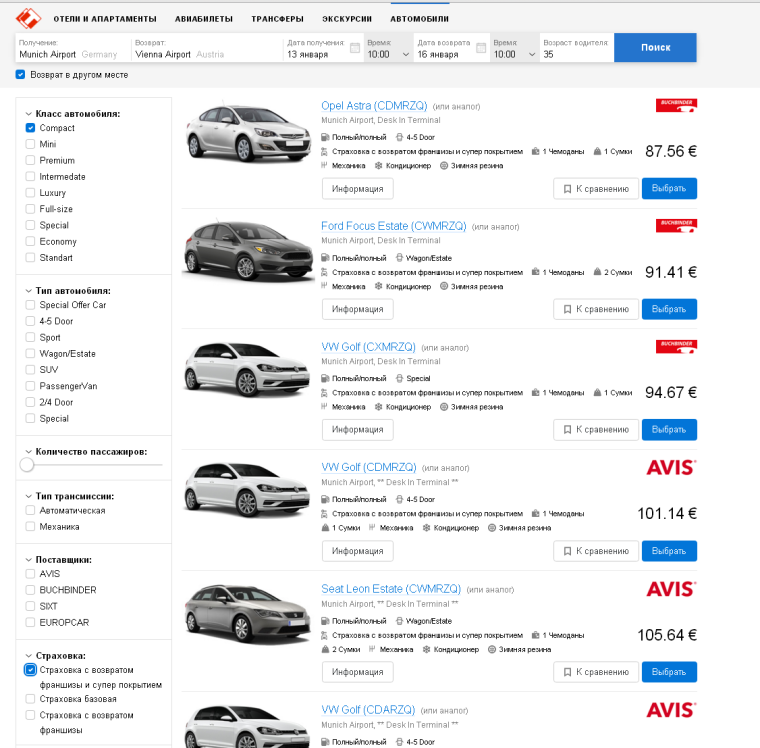Click the AVIS logo on Seat Leon Estate
This screenshot has height=748, width=760.
click(x=670, y=588)
